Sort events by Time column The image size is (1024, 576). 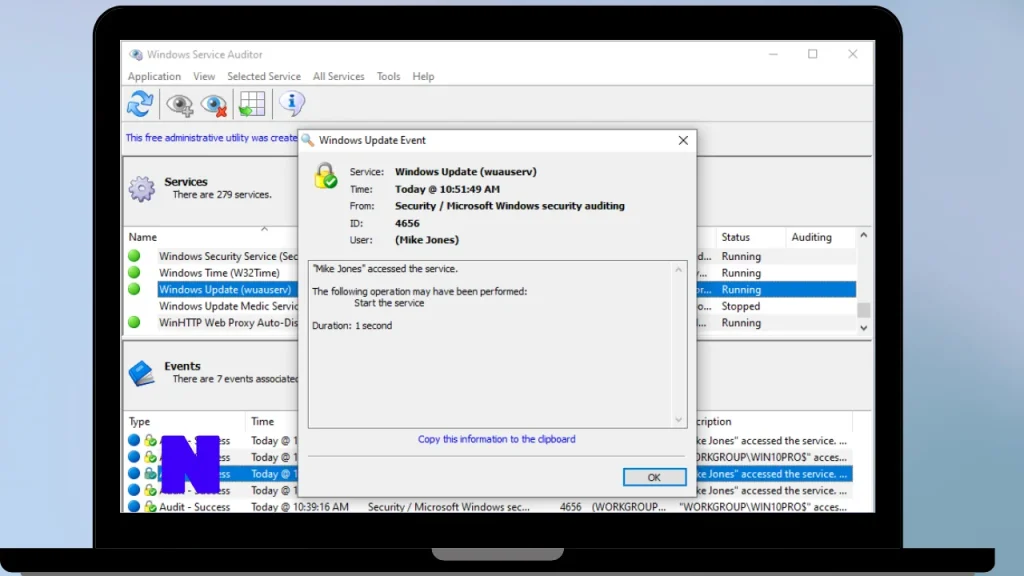click(263, 422)
